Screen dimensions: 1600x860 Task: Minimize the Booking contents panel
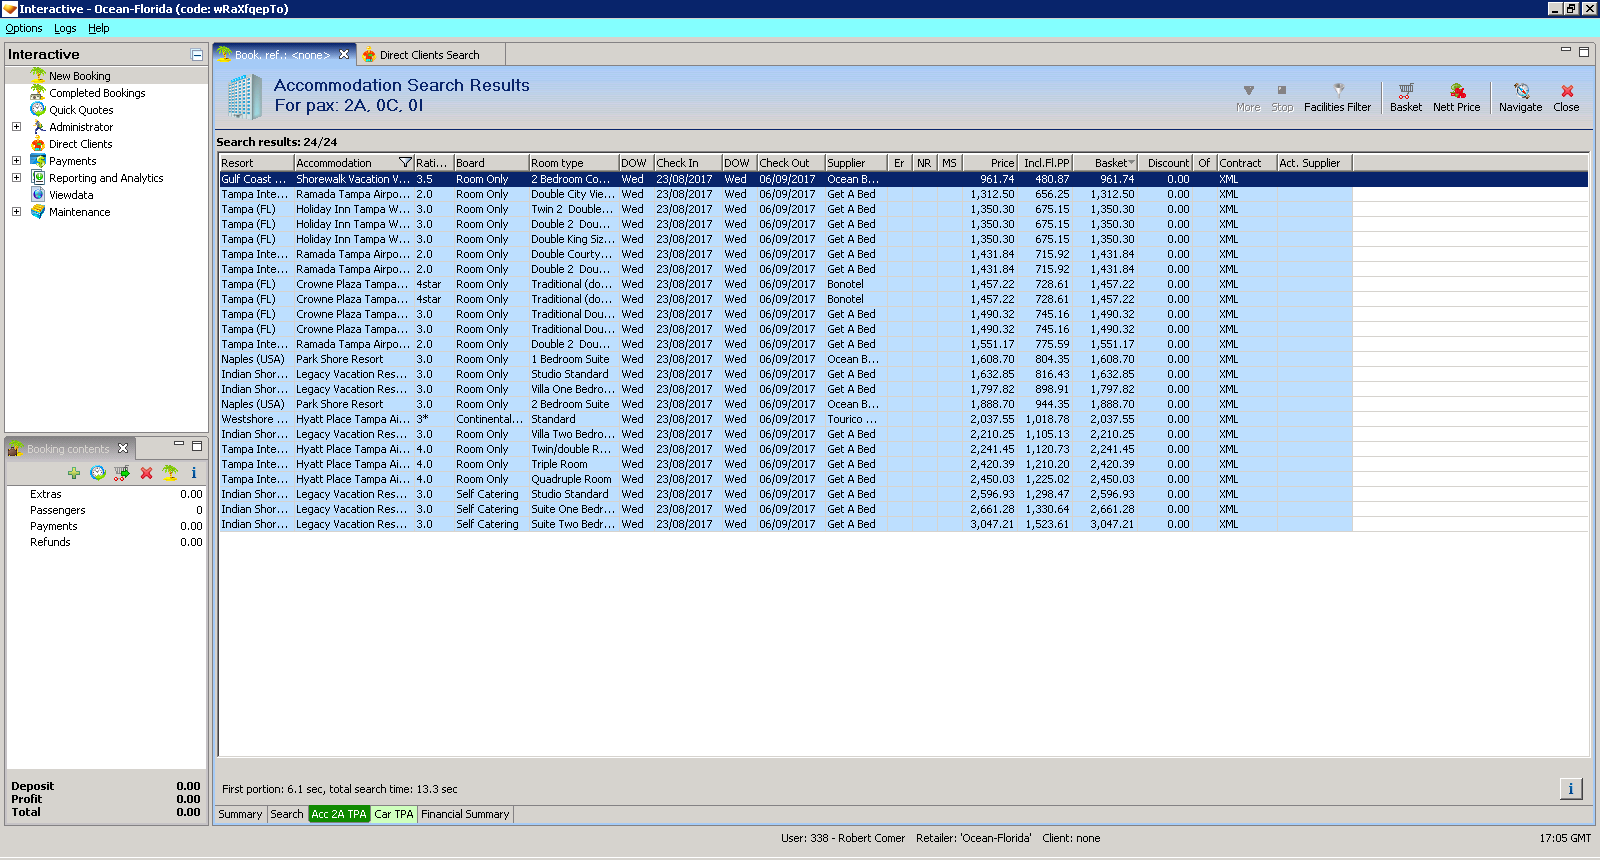click(x=179, y=445)
